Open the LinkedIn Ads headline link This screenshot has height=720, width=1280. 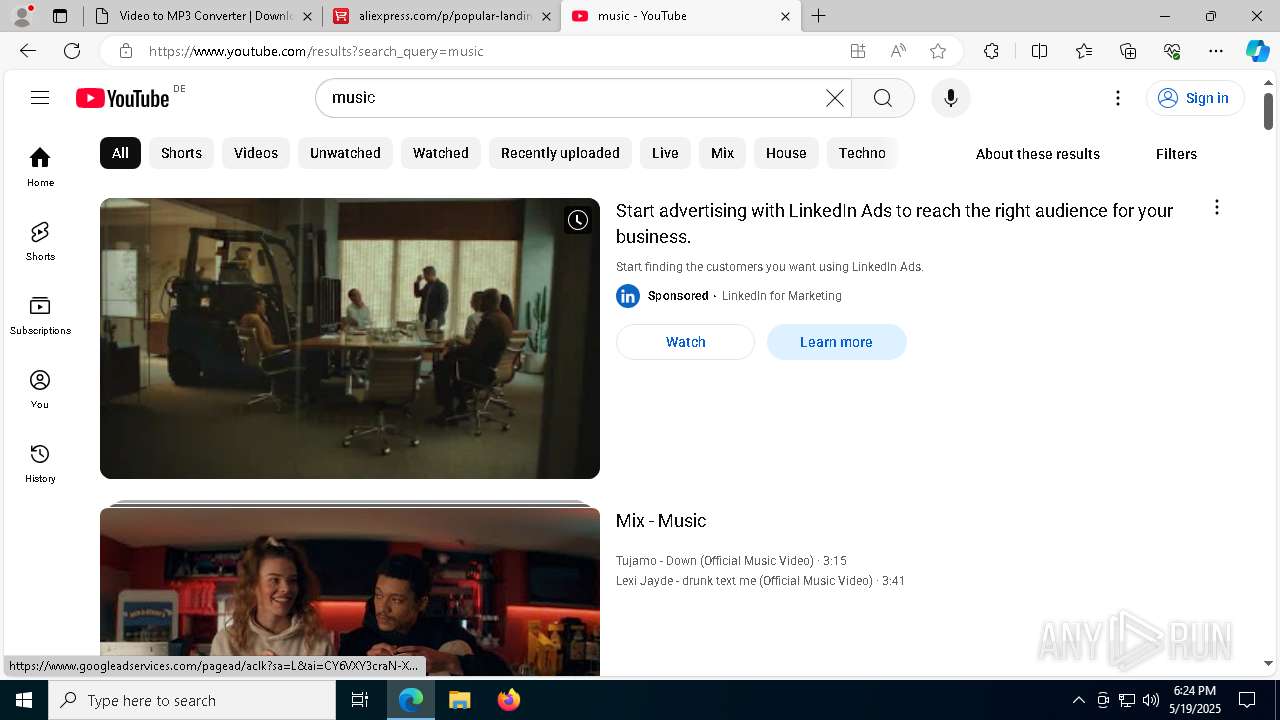point(894,224)
